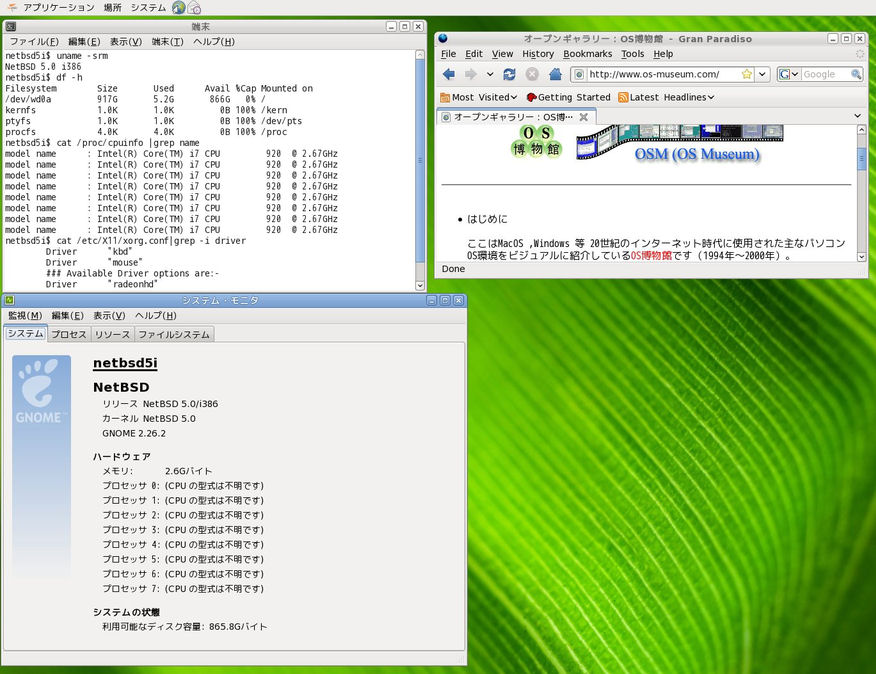The height and width of the screenshot is (674, 876).
Task: Click the terminal scroll down arrow
Action: pos(420,285)
